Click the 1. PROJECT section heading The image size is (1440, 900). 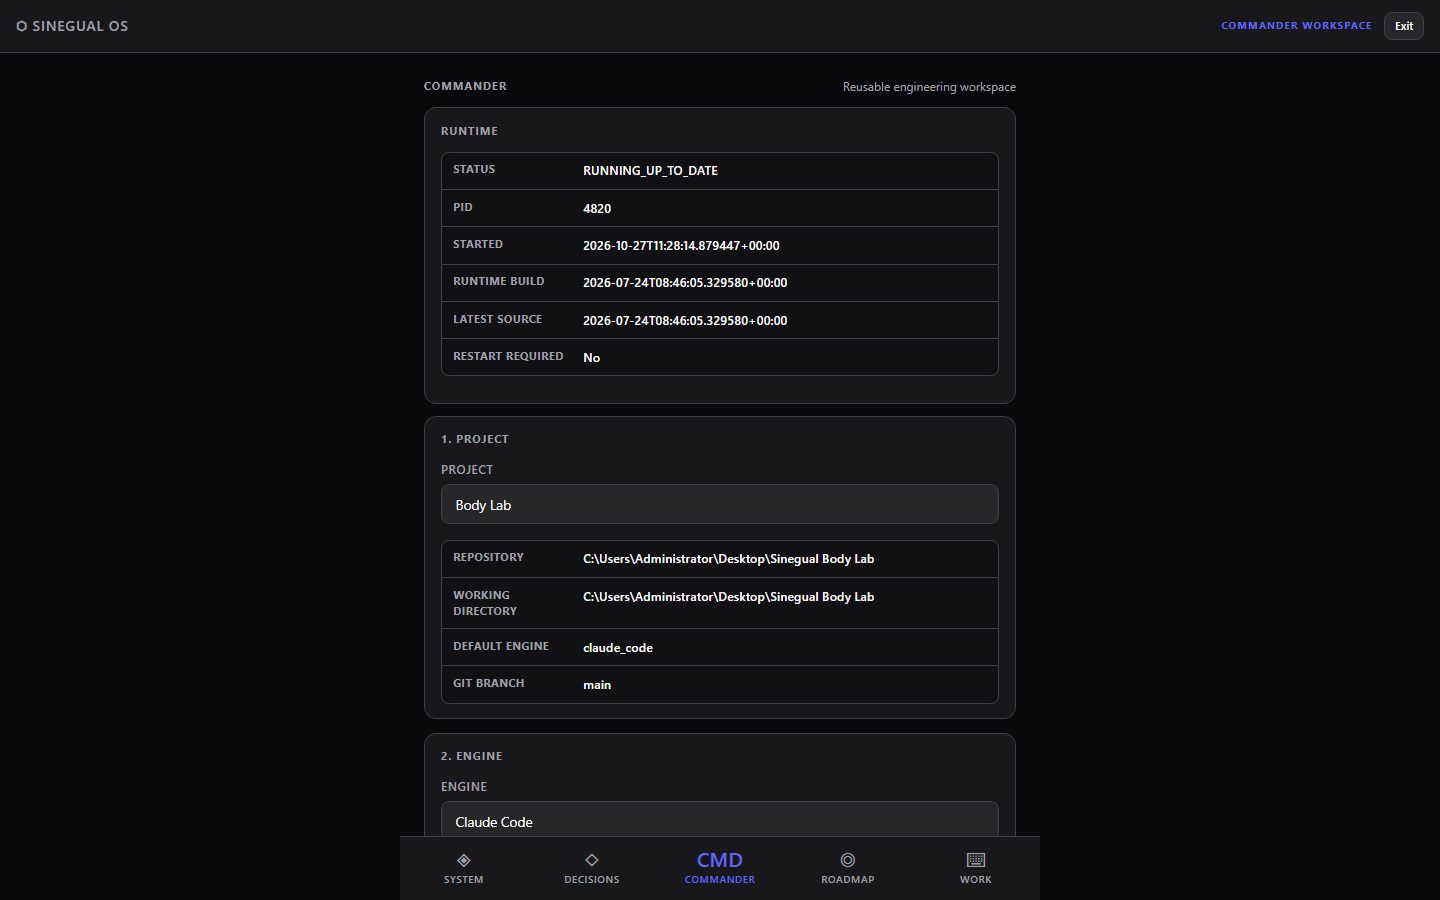[x=475, y=439]
